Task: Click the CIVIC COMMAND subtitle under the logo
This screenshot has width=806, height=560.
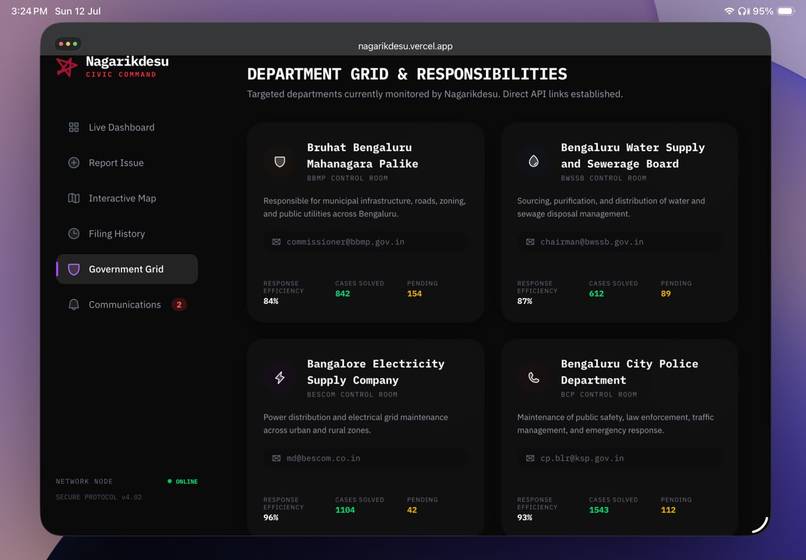Action: 121,75
